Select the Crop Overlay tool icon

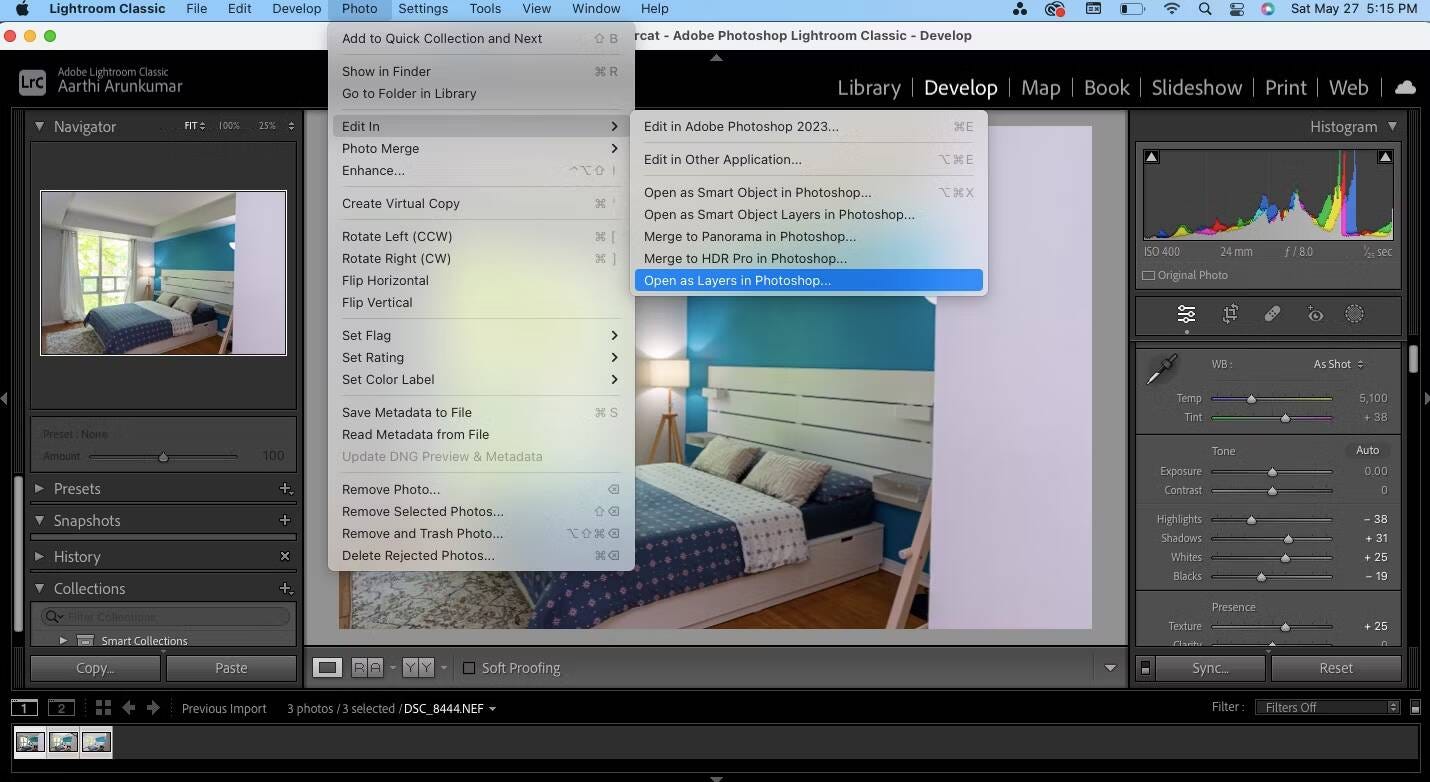[1230, 314]
